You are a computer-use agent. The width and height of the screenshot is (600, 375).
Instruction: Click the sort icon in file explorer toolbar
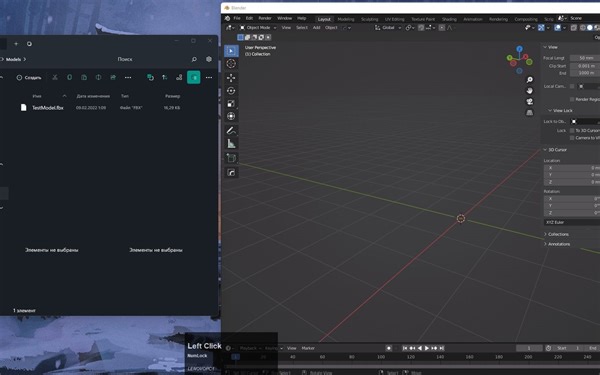(165, 77)
